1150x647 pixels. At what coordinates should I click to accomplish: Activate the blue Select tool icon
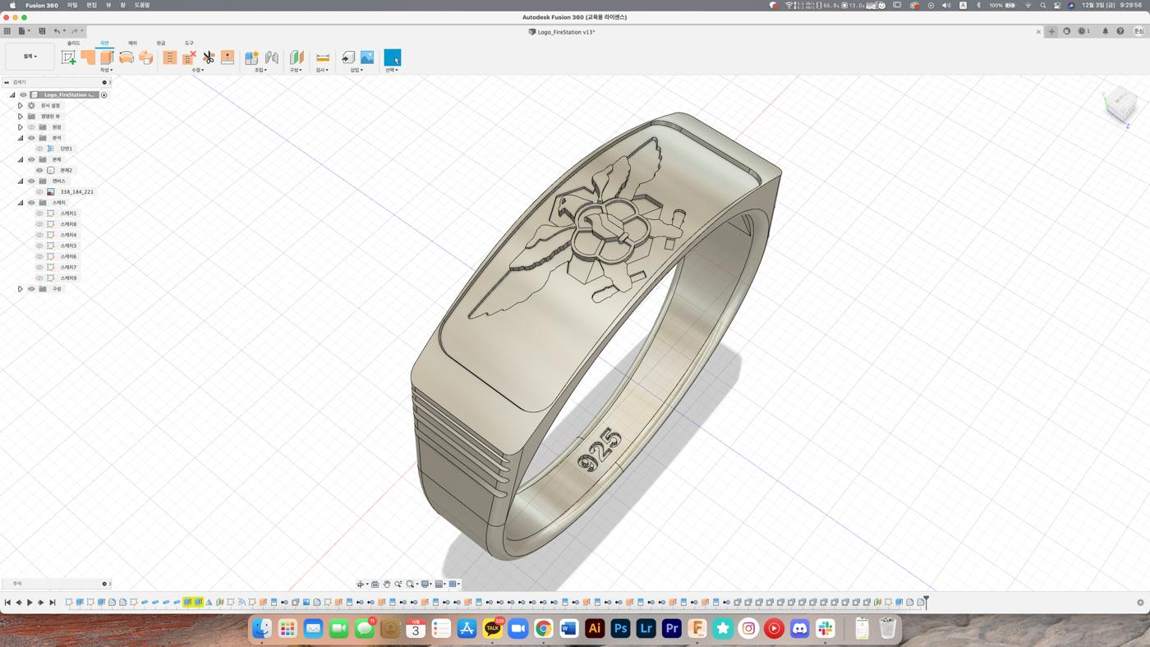tap(392, 57)
